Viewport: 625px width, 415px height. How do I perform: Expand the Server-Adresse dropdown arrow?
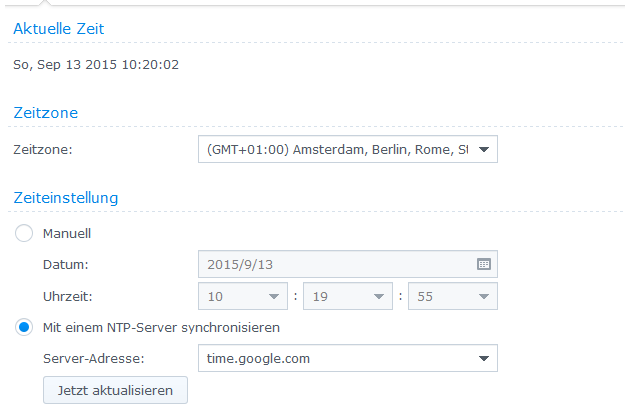click(484, 358)
